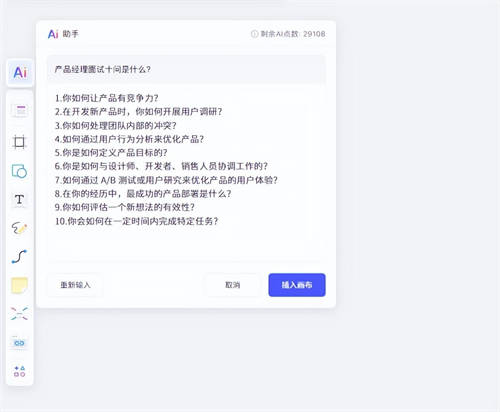
Task: Select the connector line tool
Action: point(19,257)
